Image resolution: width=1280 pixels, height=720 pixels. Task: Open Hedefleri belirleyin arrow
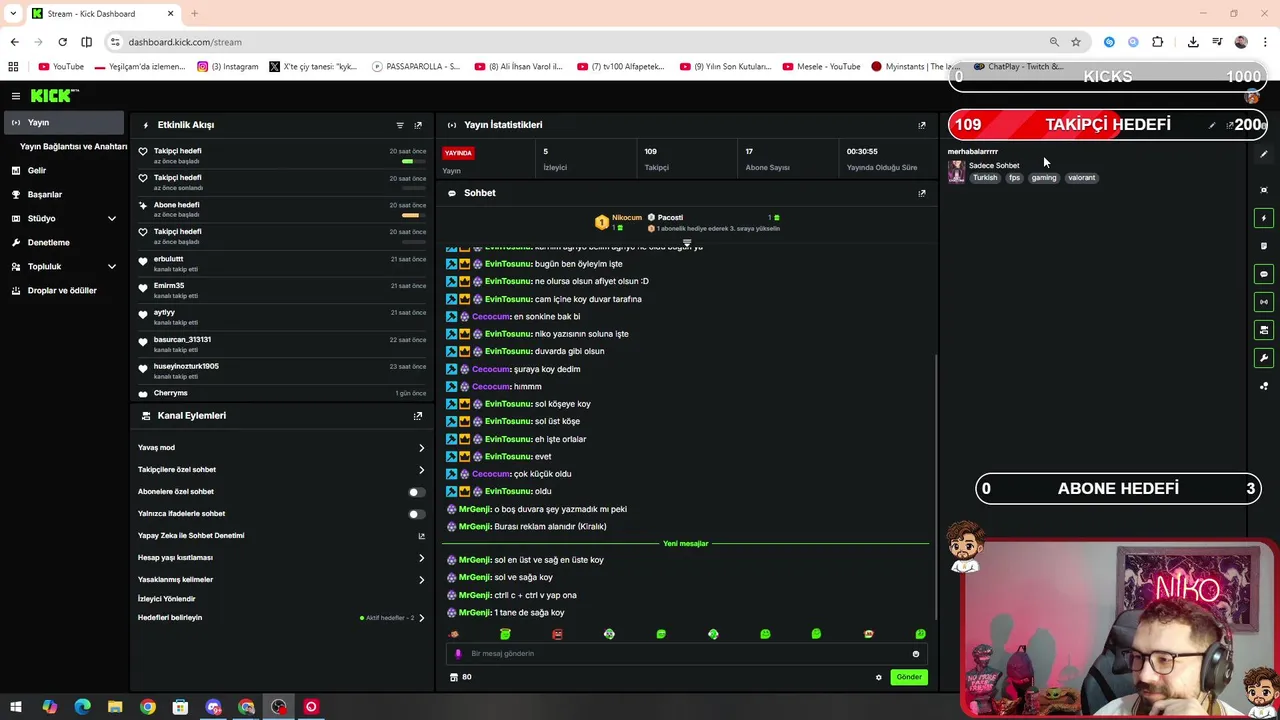[421, 618]
